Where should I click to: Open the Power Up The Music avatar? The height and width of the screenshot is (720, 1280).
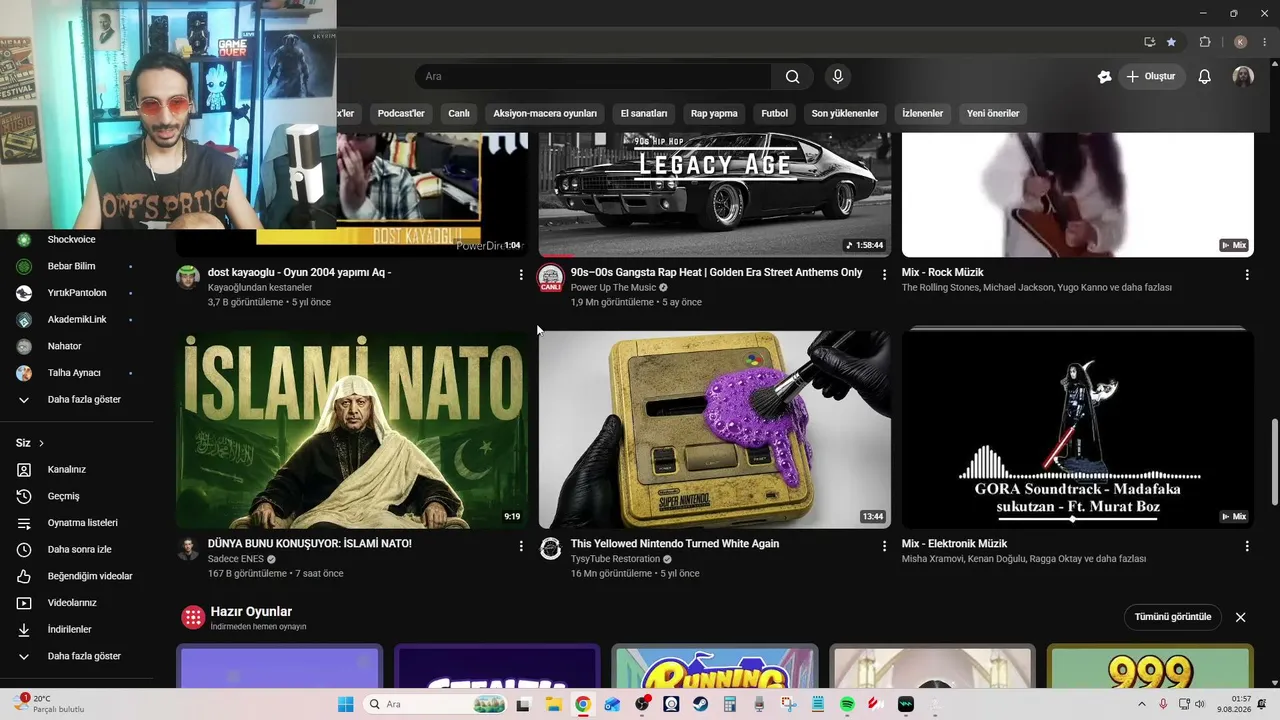coord(551,277)
